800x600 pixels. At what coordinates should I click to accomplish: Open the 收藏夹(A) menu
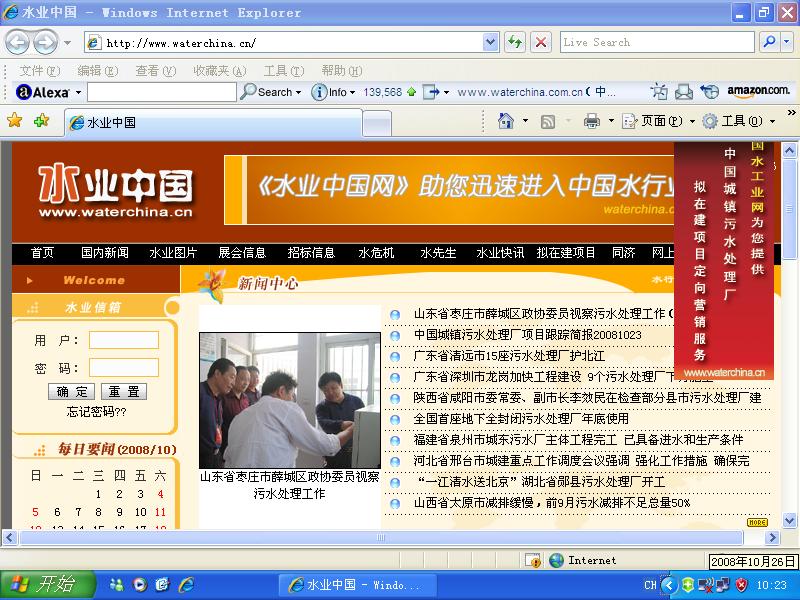click(x=219, y=70)
